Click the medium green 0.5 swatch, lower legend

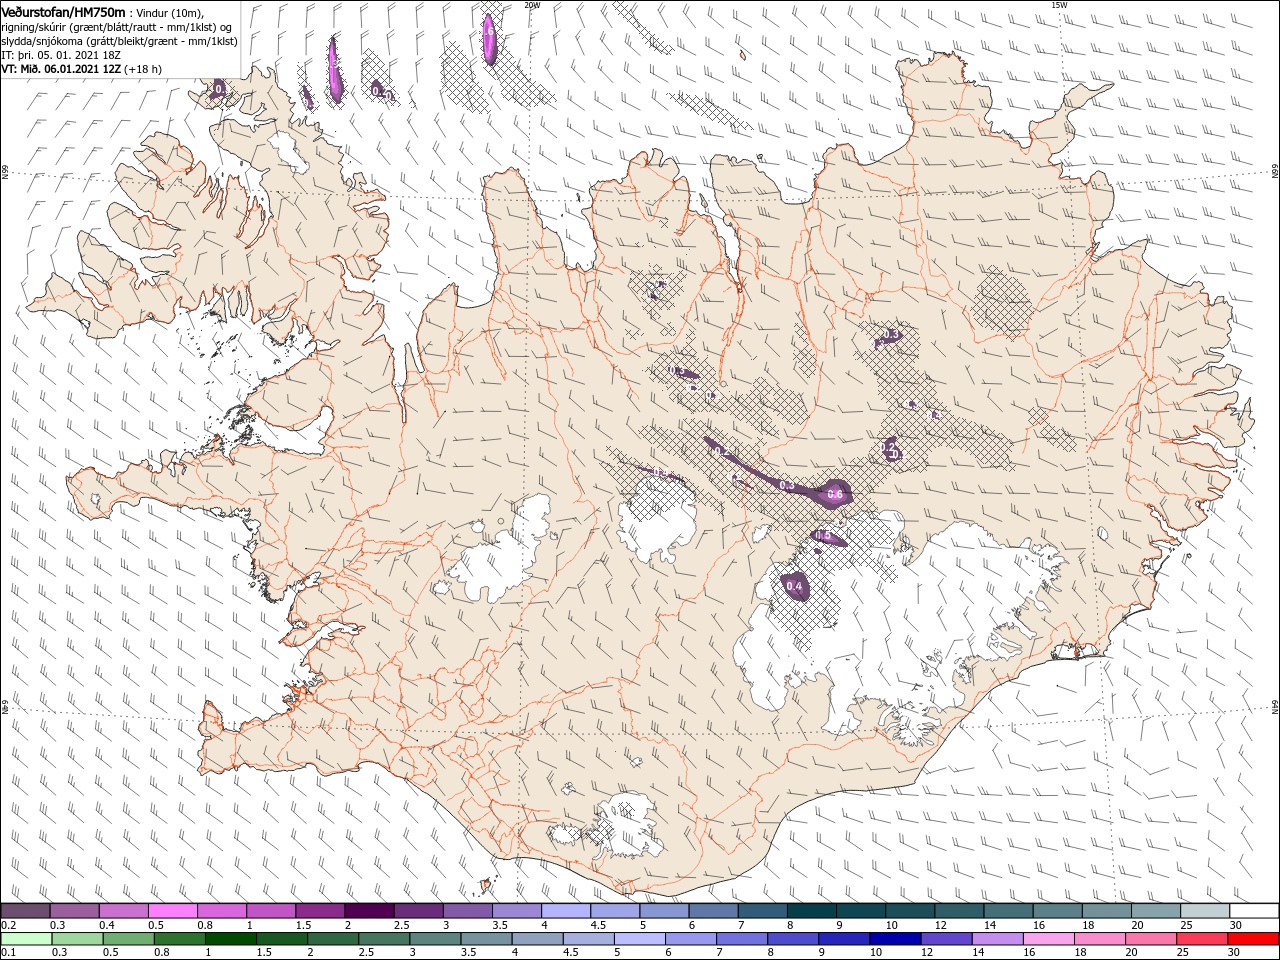pos(128,939)
